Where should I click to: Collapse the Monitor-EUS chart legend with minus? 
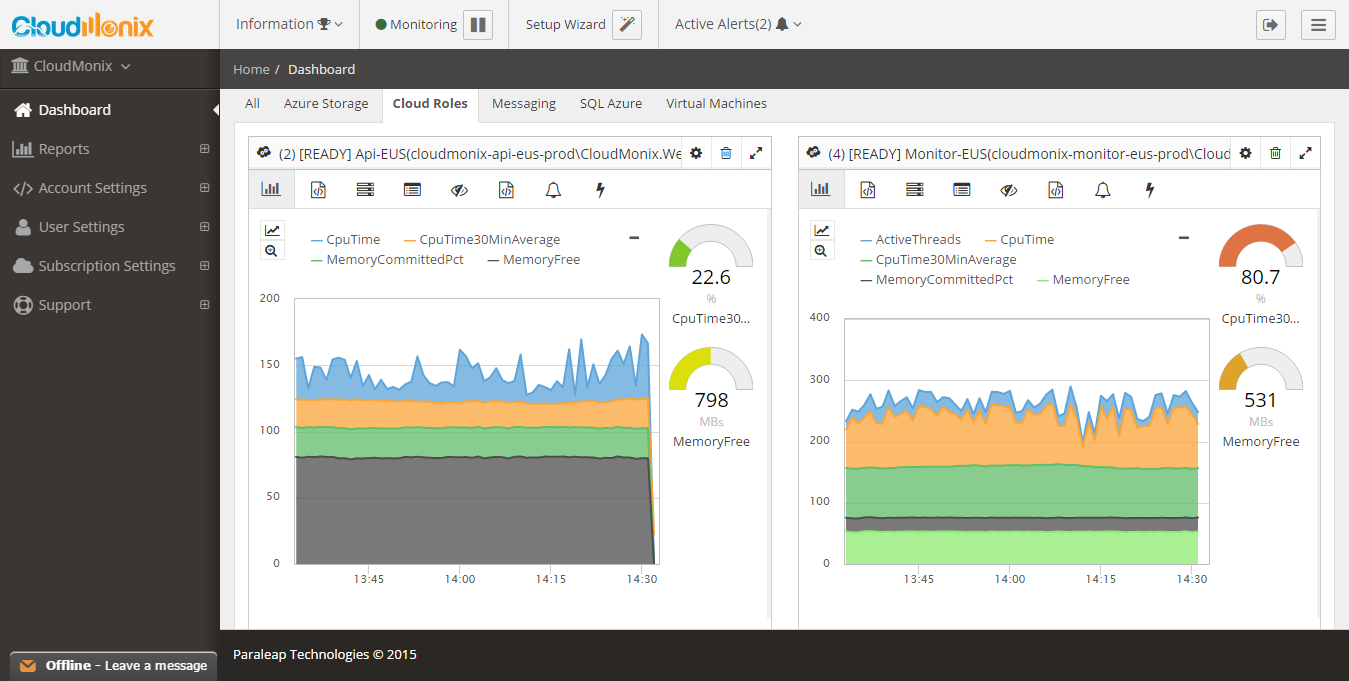[1184, 238]
